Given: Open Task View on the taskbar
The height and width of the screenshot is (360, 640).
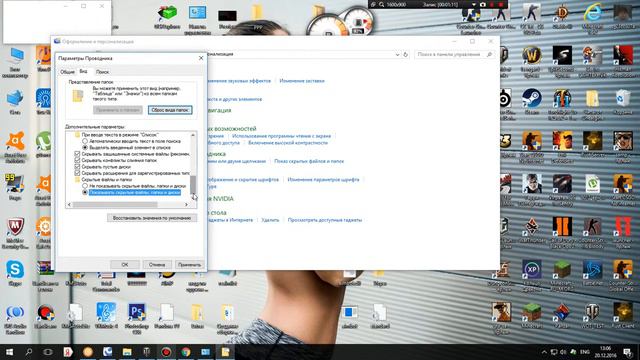Looking at the screenshot, I should 48,352.
